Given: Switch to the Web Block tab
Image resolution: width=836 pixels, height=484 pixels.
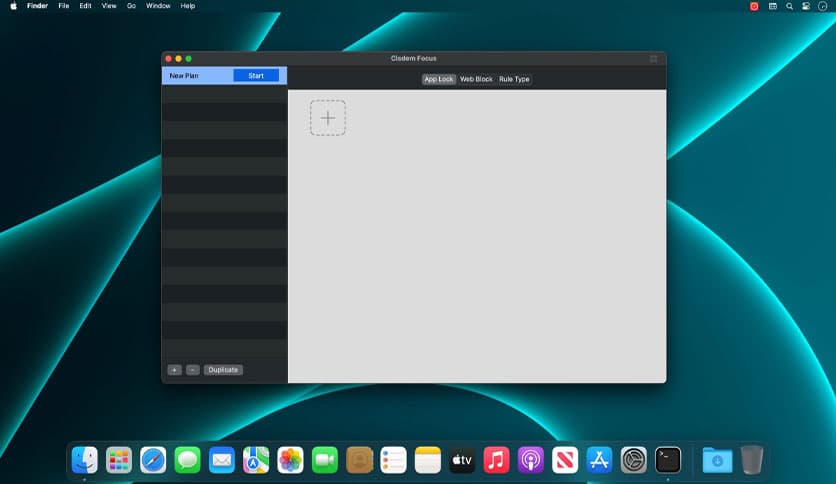Looking at the screenshot, I should 476,79.
